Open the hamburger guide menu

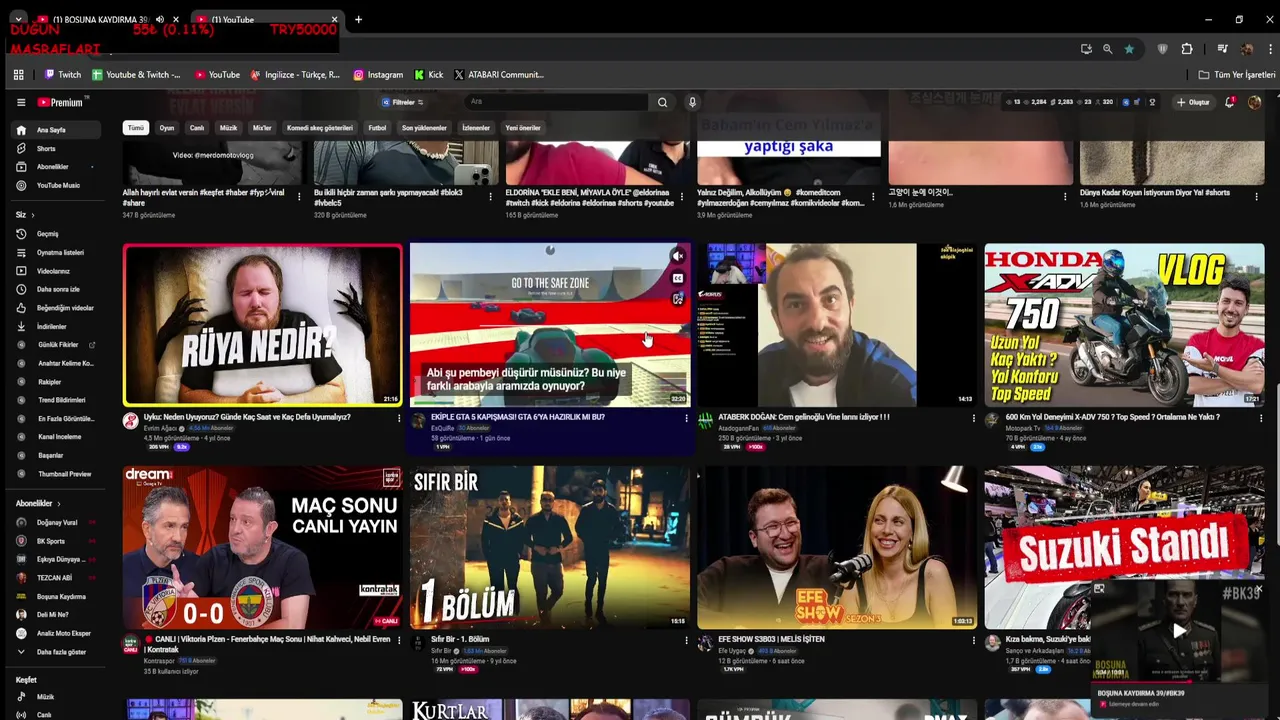(x=21, y=102)
